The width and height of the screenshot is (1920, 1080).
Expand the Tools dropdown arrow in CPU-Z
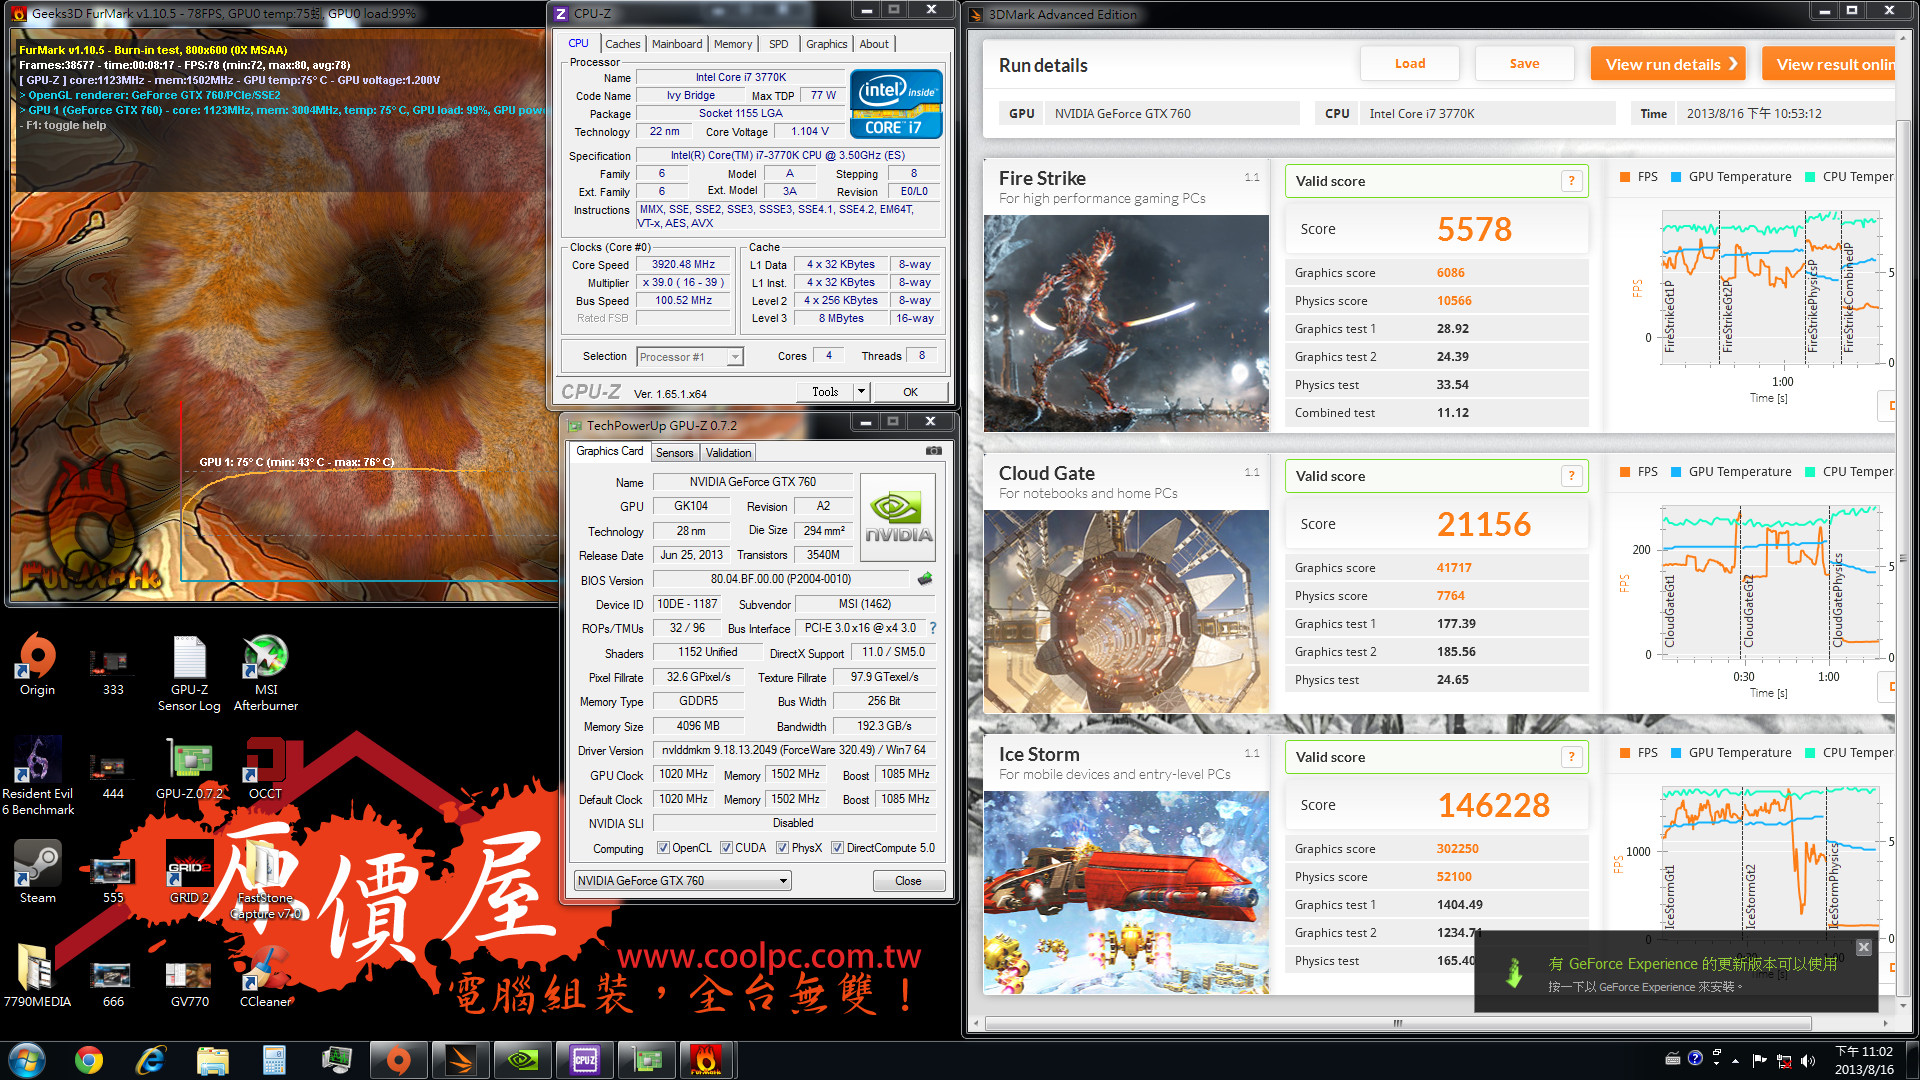point(861,392)
